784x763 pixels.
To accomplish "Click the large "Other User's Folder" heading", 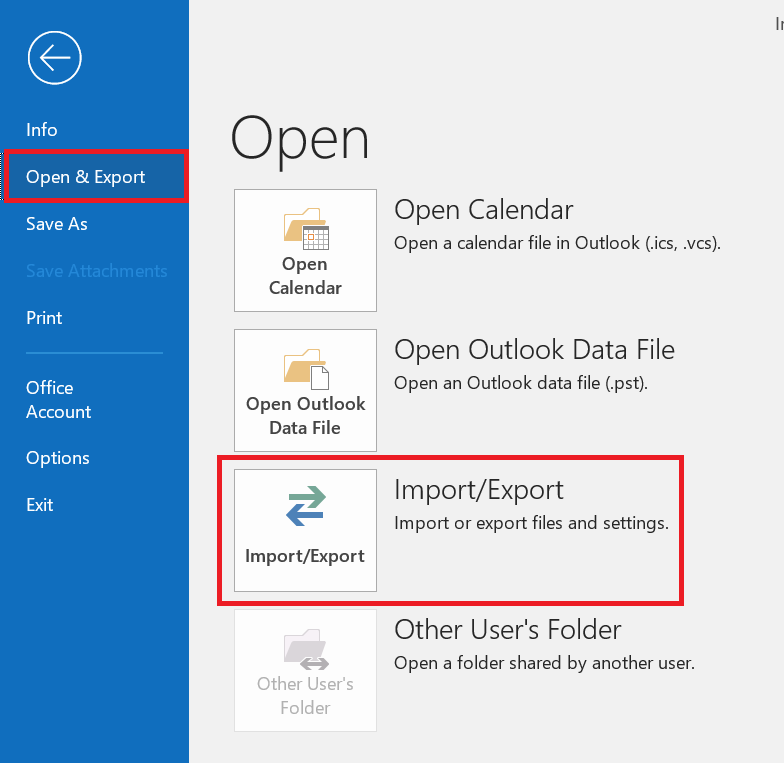I will click(508, 630).
